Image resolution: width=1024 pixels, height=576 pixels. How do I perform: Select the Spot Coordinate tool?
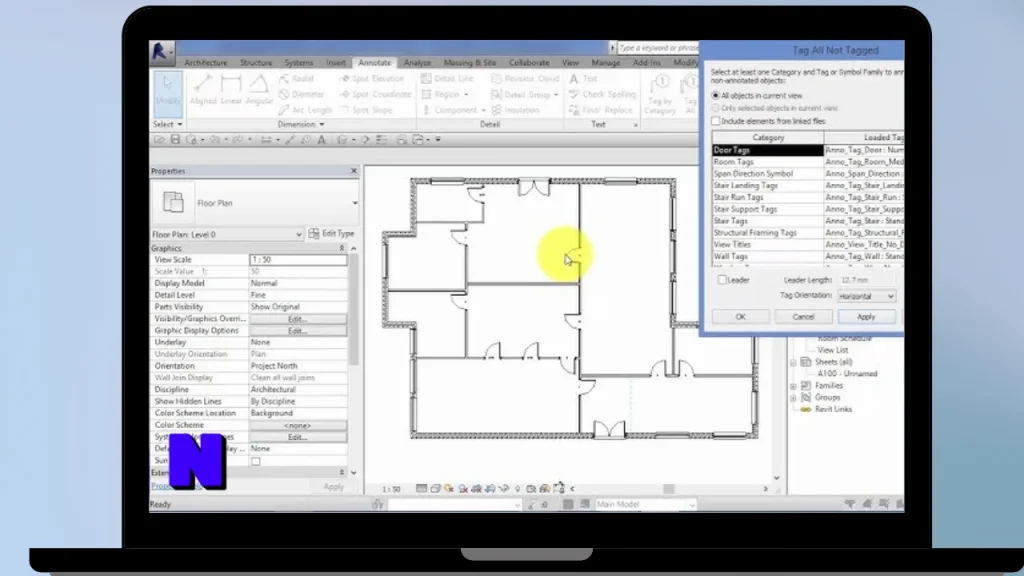pyautogui.click(x=376, y=94)
